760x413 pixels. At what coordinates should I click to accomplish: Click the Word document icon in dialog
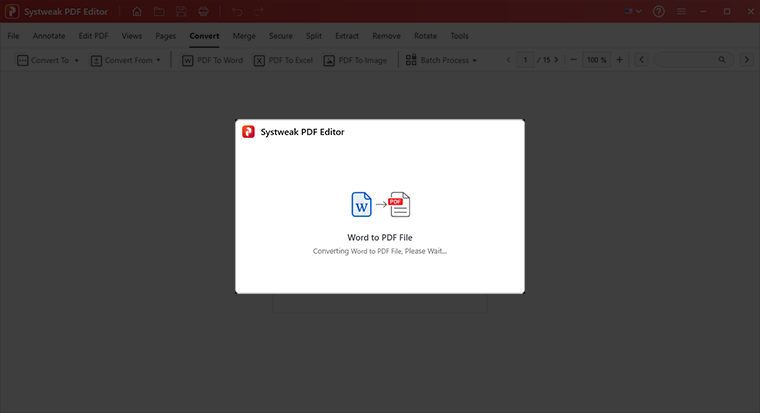click(361, 204)
